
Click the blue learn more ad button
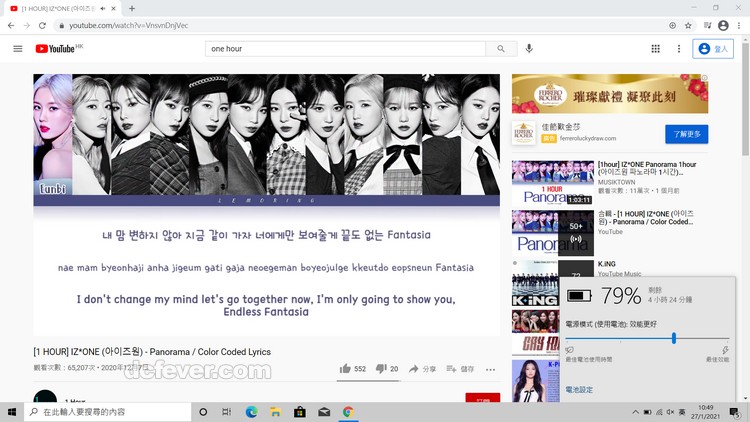tap(686, 134)
